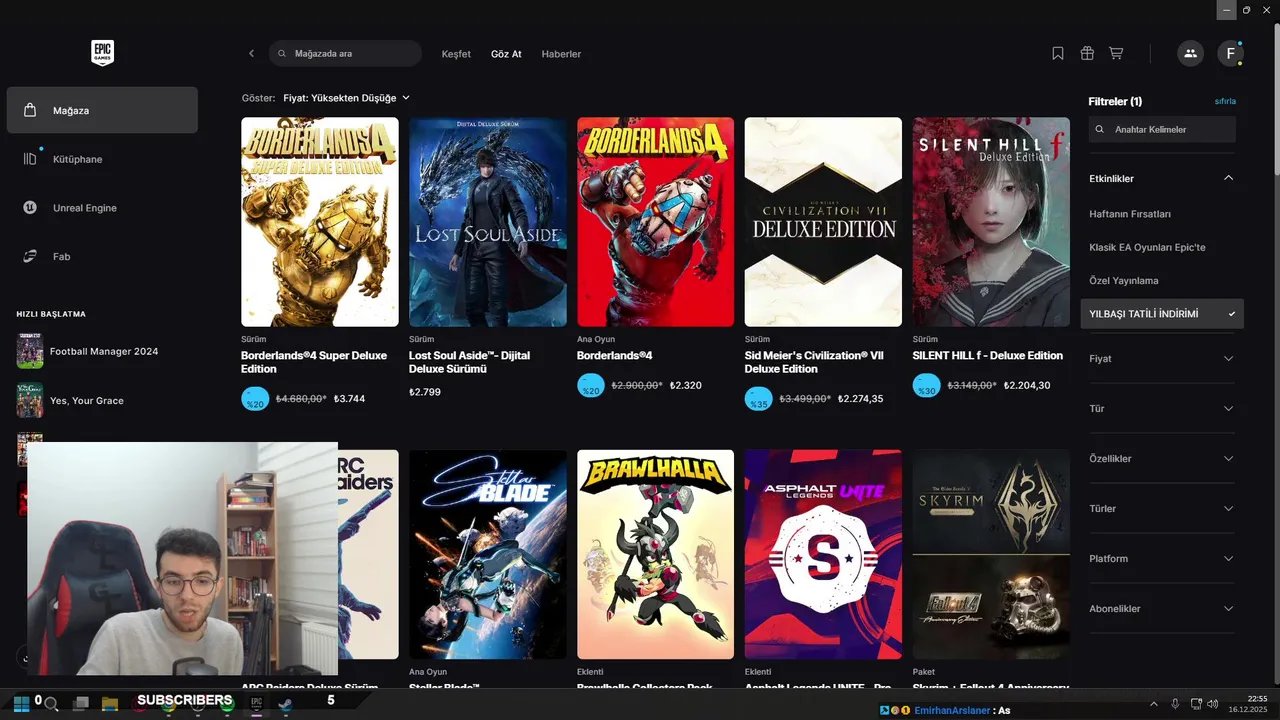Open the F profile avatar menu
This screenshot has height=720, width=1280.
(1230, 53)
